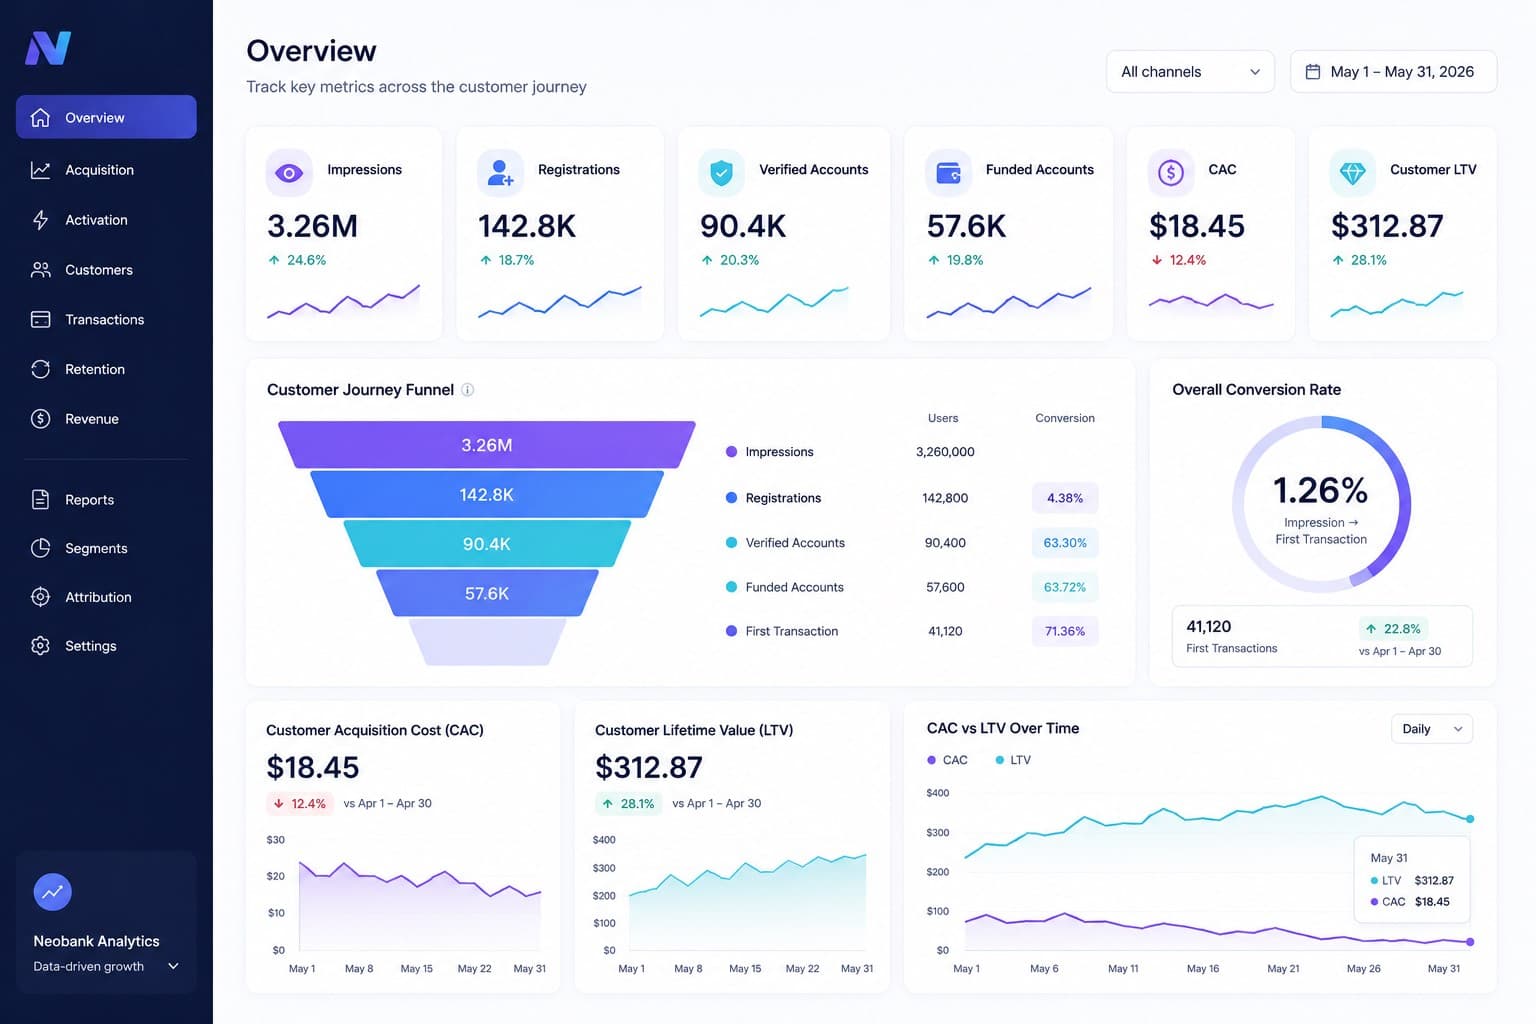This screenshot has height=1024, width=1536.
Task: Open the Overview menu item
Action: pyautogui.click(x=106, y=117)
